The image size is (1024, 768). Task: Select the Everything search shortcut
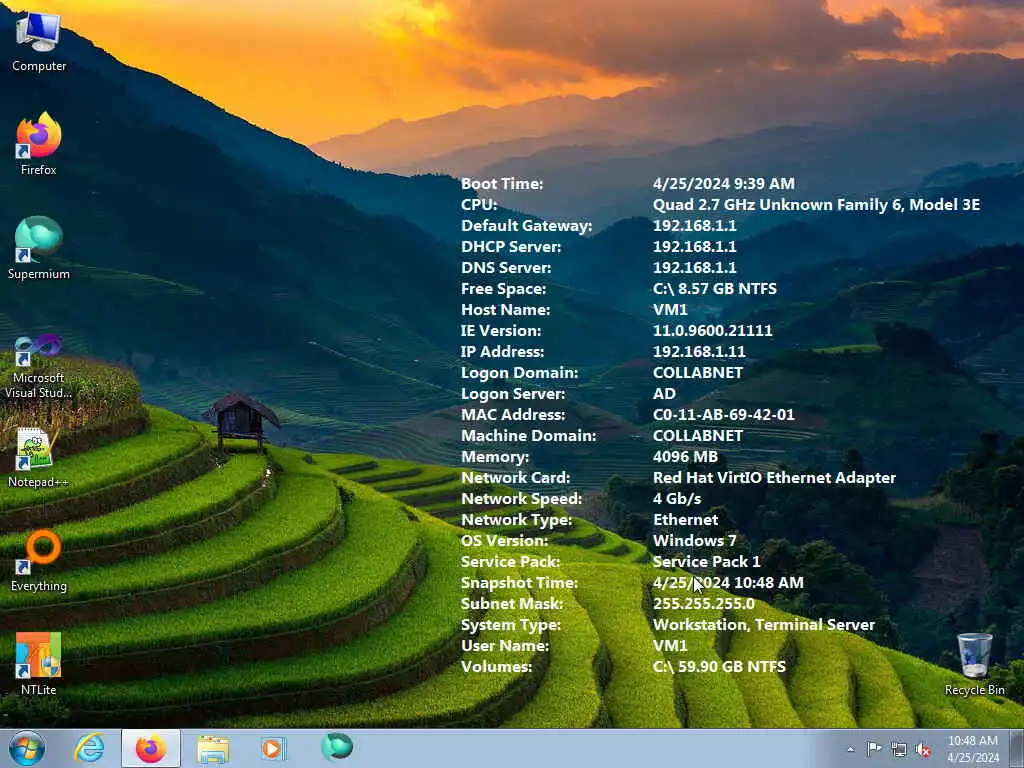pyautogui.click(x=39, y=561)
